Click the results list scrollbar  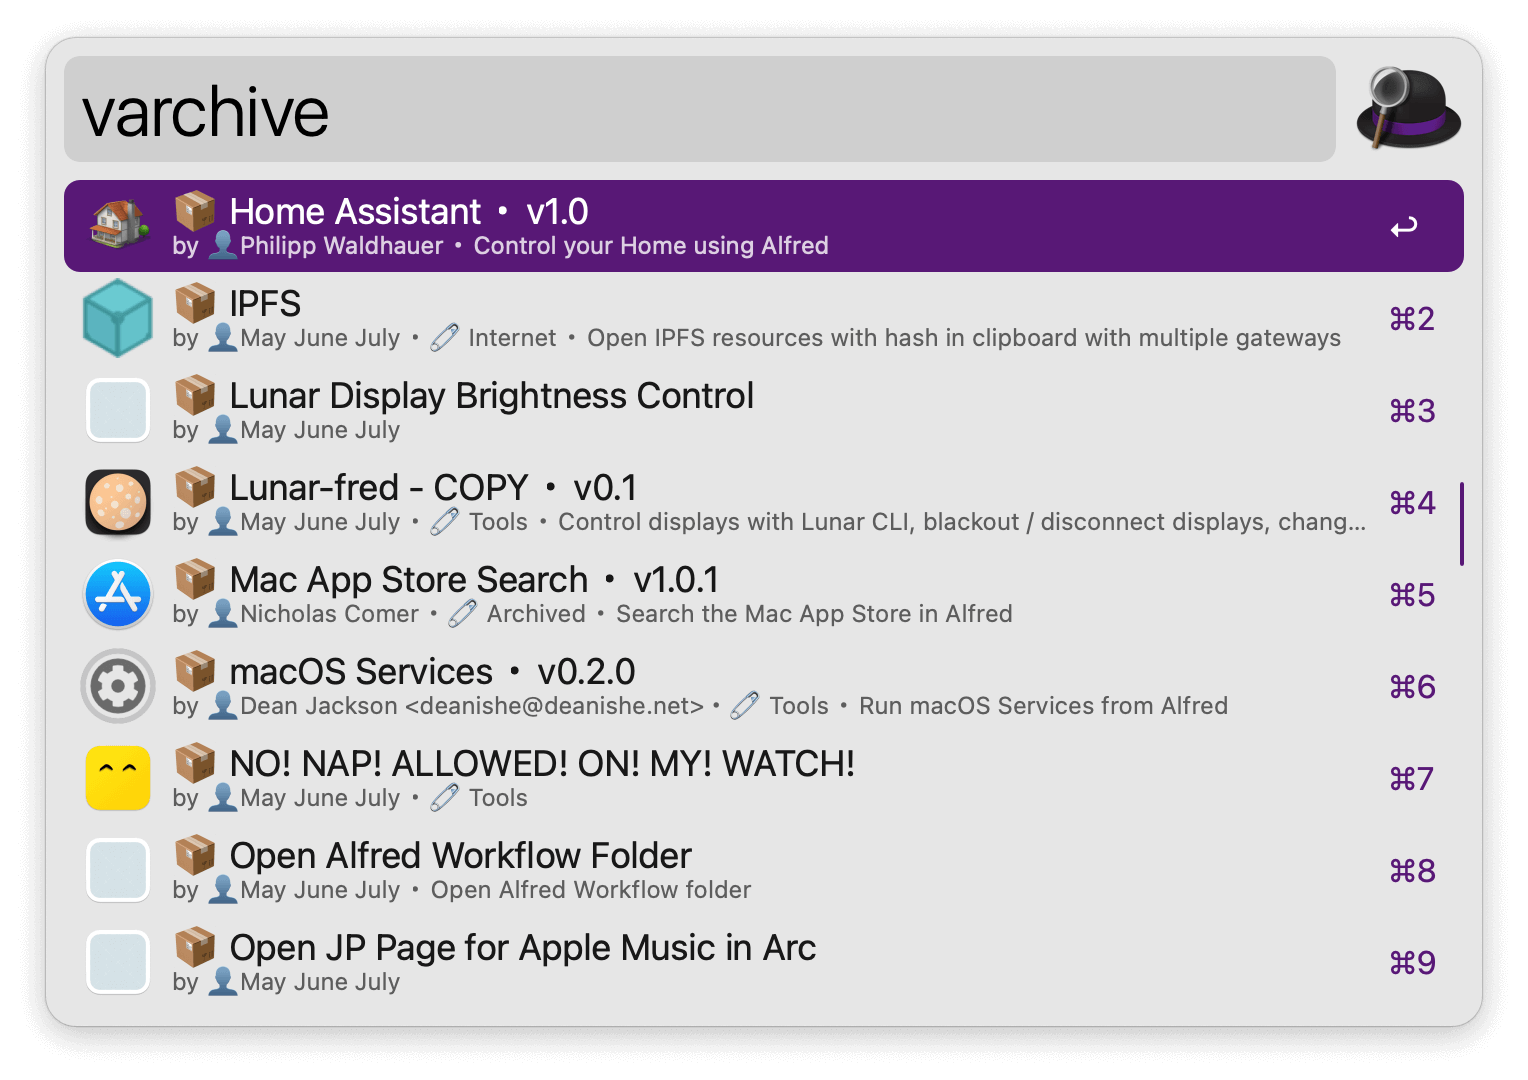[x=1462, y=524]
